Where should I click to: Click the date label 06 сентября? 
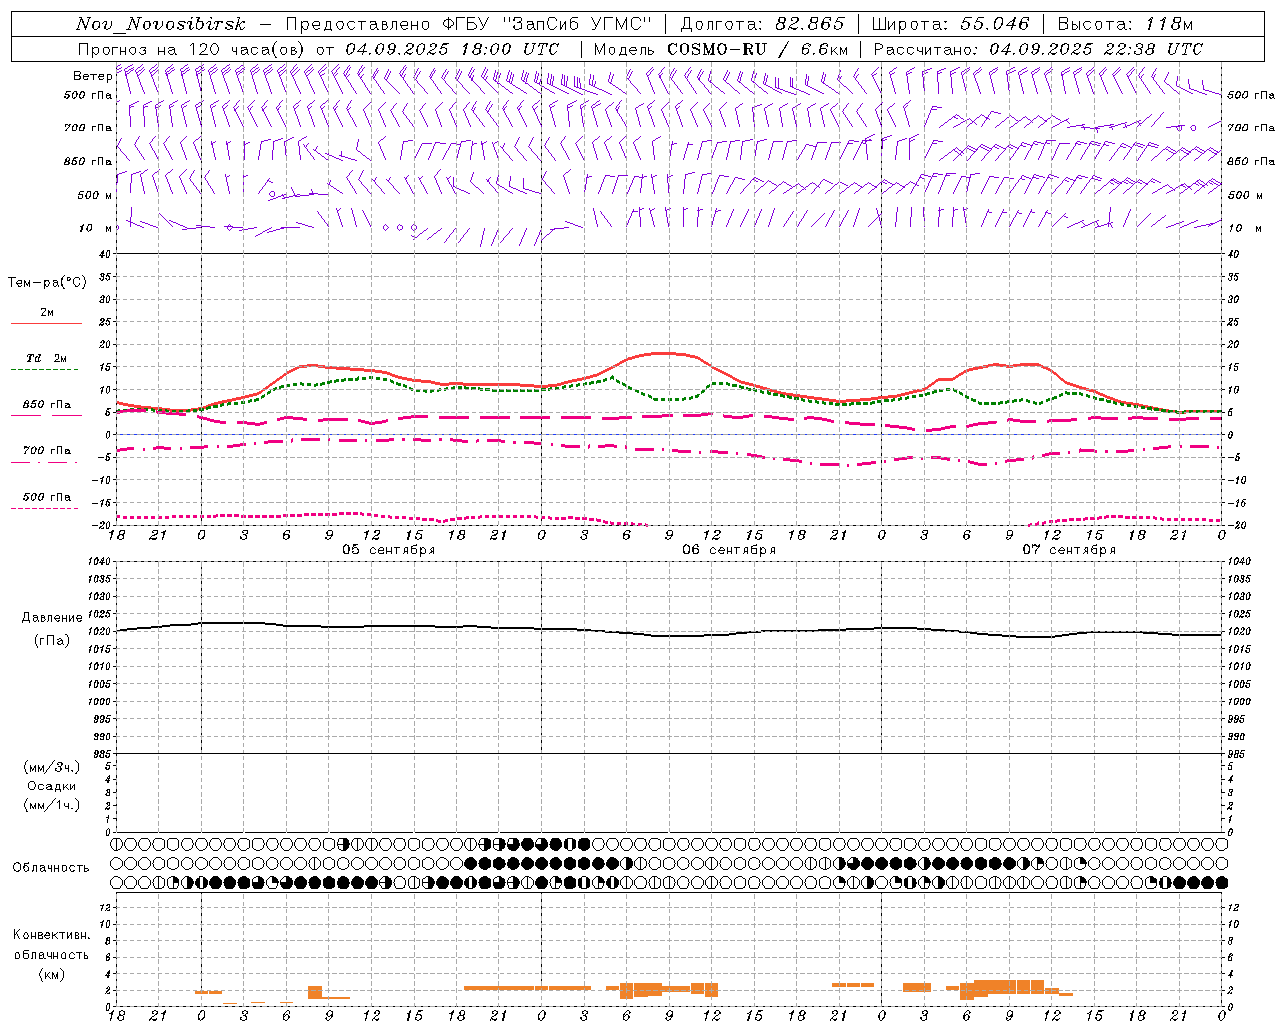point(729,550)
